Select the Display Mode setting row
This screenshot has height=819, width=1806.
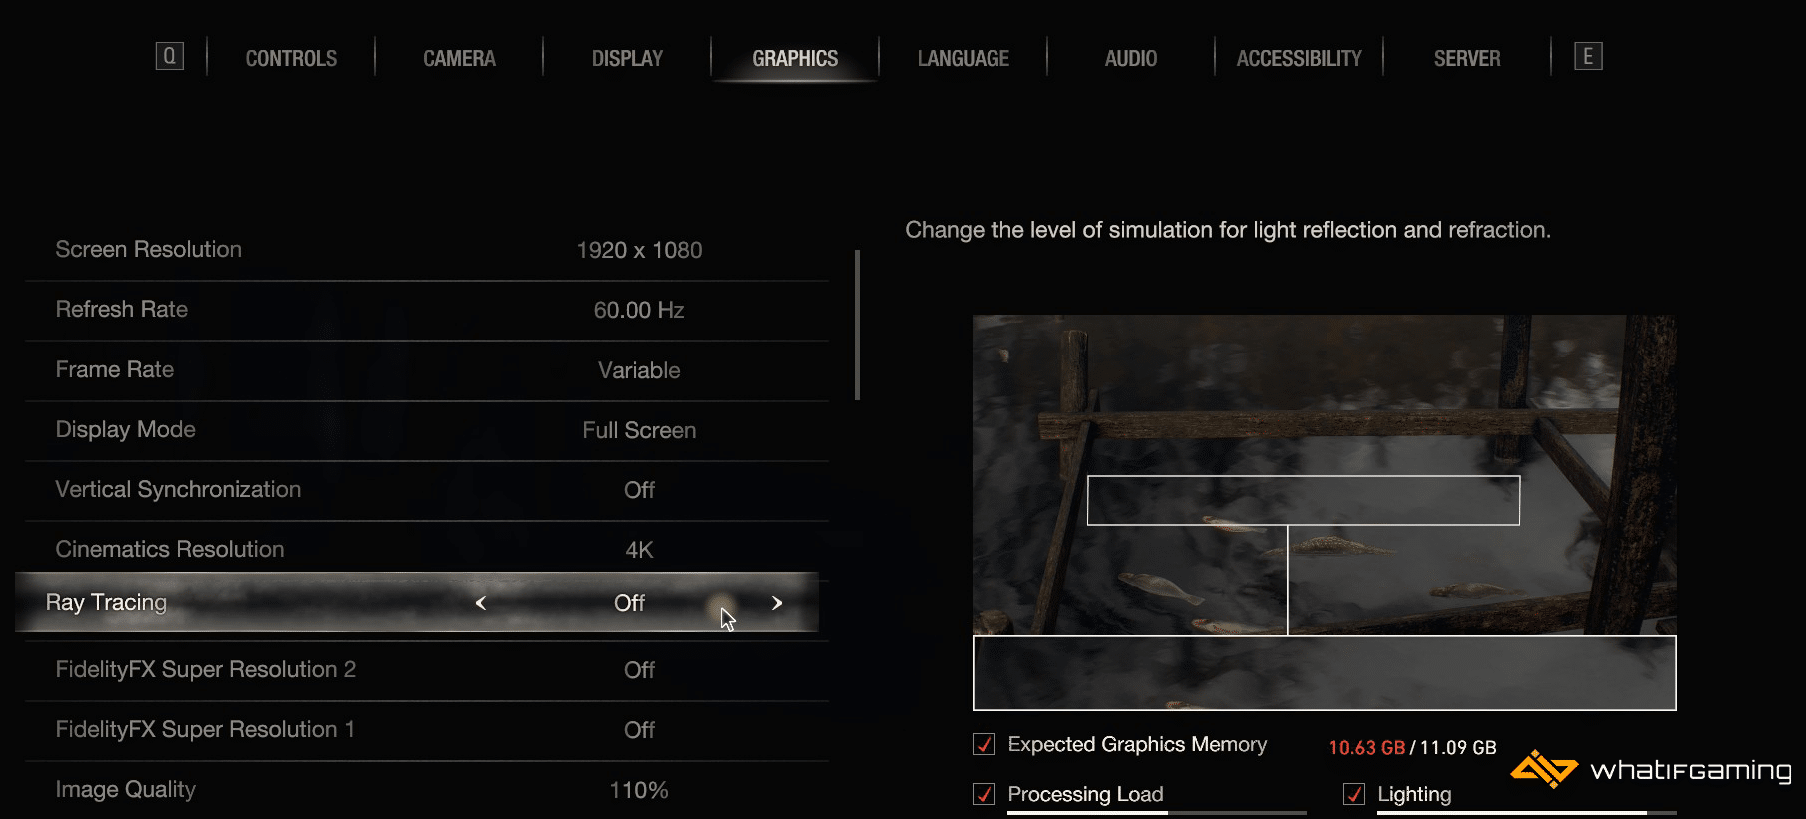(x=427, y=430)
